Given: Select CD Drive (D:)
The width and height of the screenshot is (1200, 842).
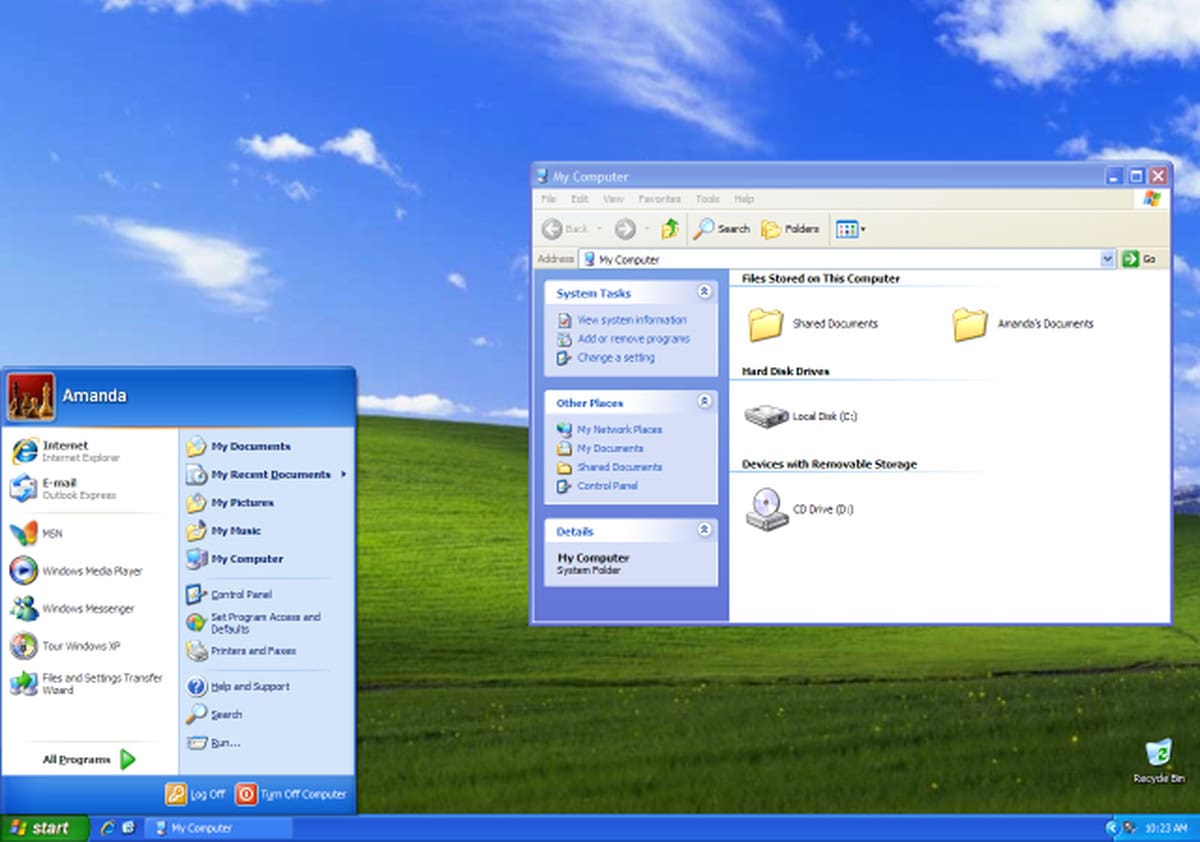Looking at the screenshot, I should click(800, 509).
